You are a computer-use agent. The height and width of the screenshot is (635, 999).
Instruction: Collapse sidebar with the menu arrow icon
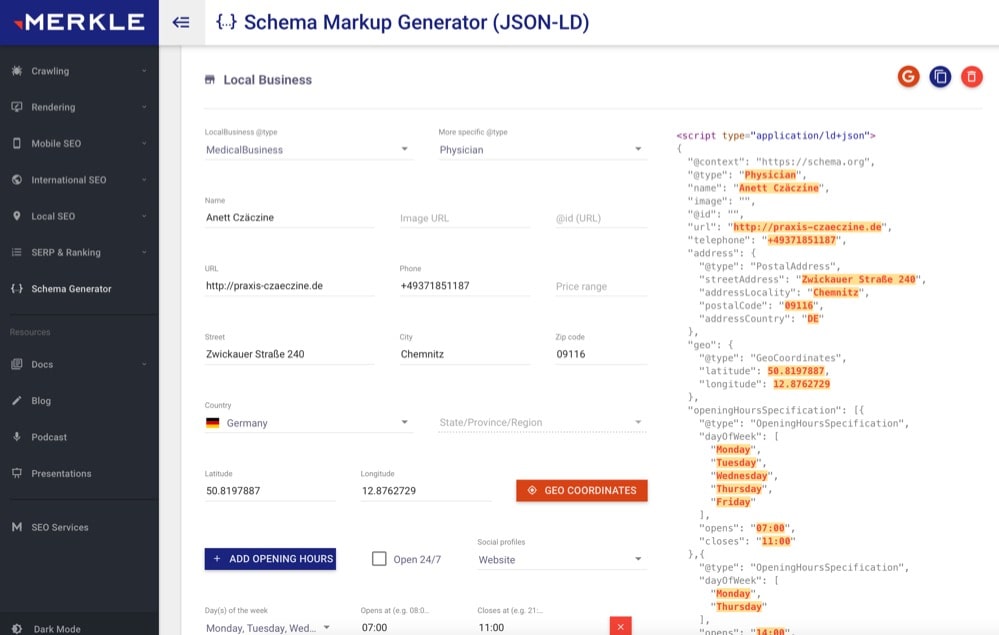coord(181,22)
